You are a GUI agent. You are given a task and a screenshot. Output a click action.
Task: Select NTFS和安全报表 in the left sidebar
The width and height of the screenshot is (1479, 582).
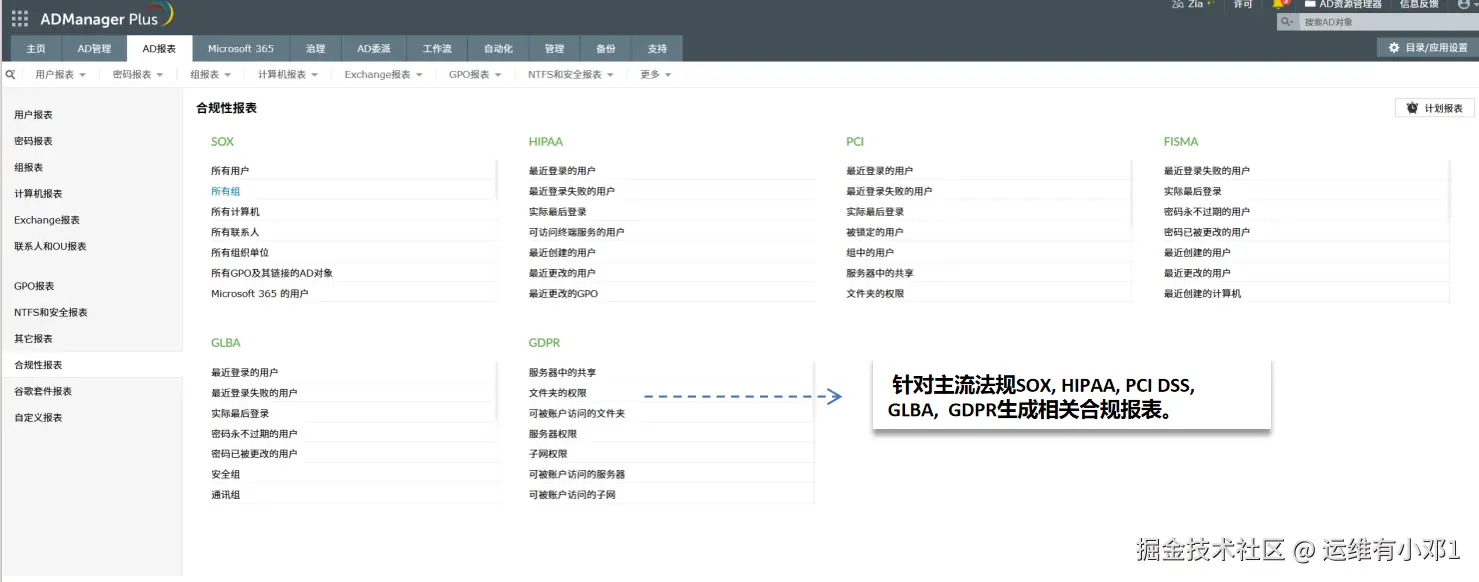point(51,312)
